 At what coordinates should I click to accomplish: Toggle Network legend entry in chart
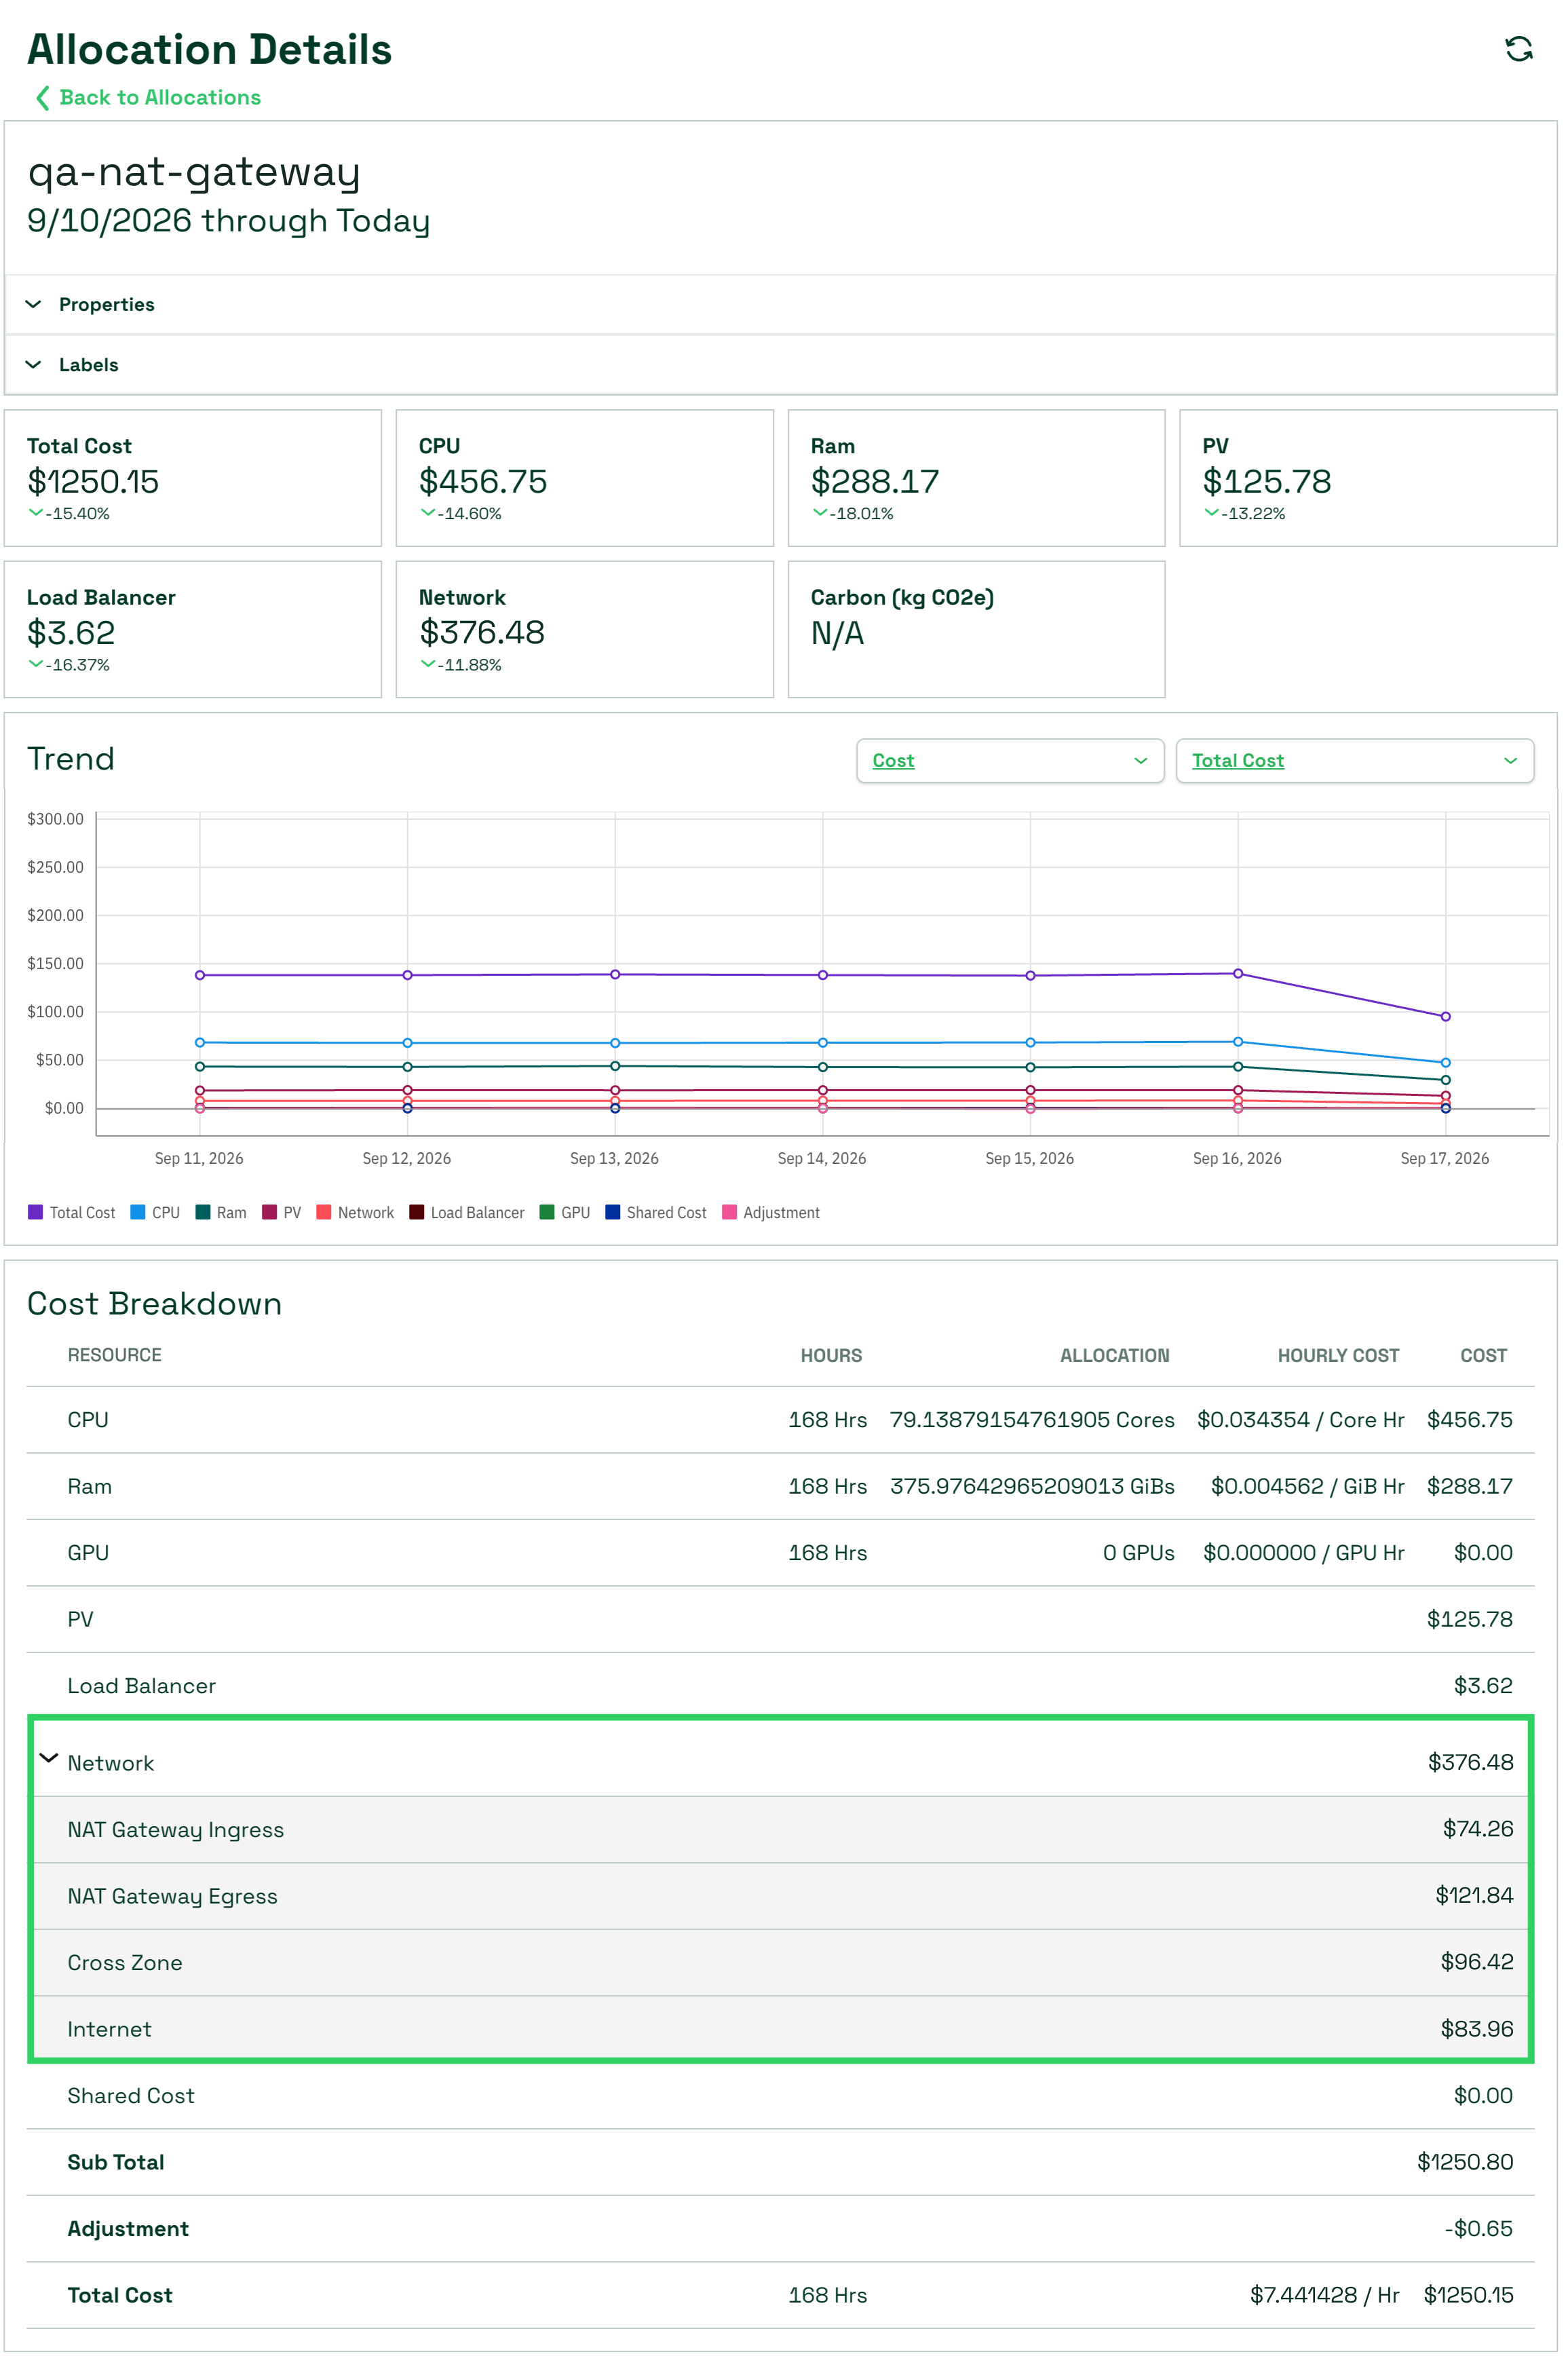click(x=355, y=1212)
